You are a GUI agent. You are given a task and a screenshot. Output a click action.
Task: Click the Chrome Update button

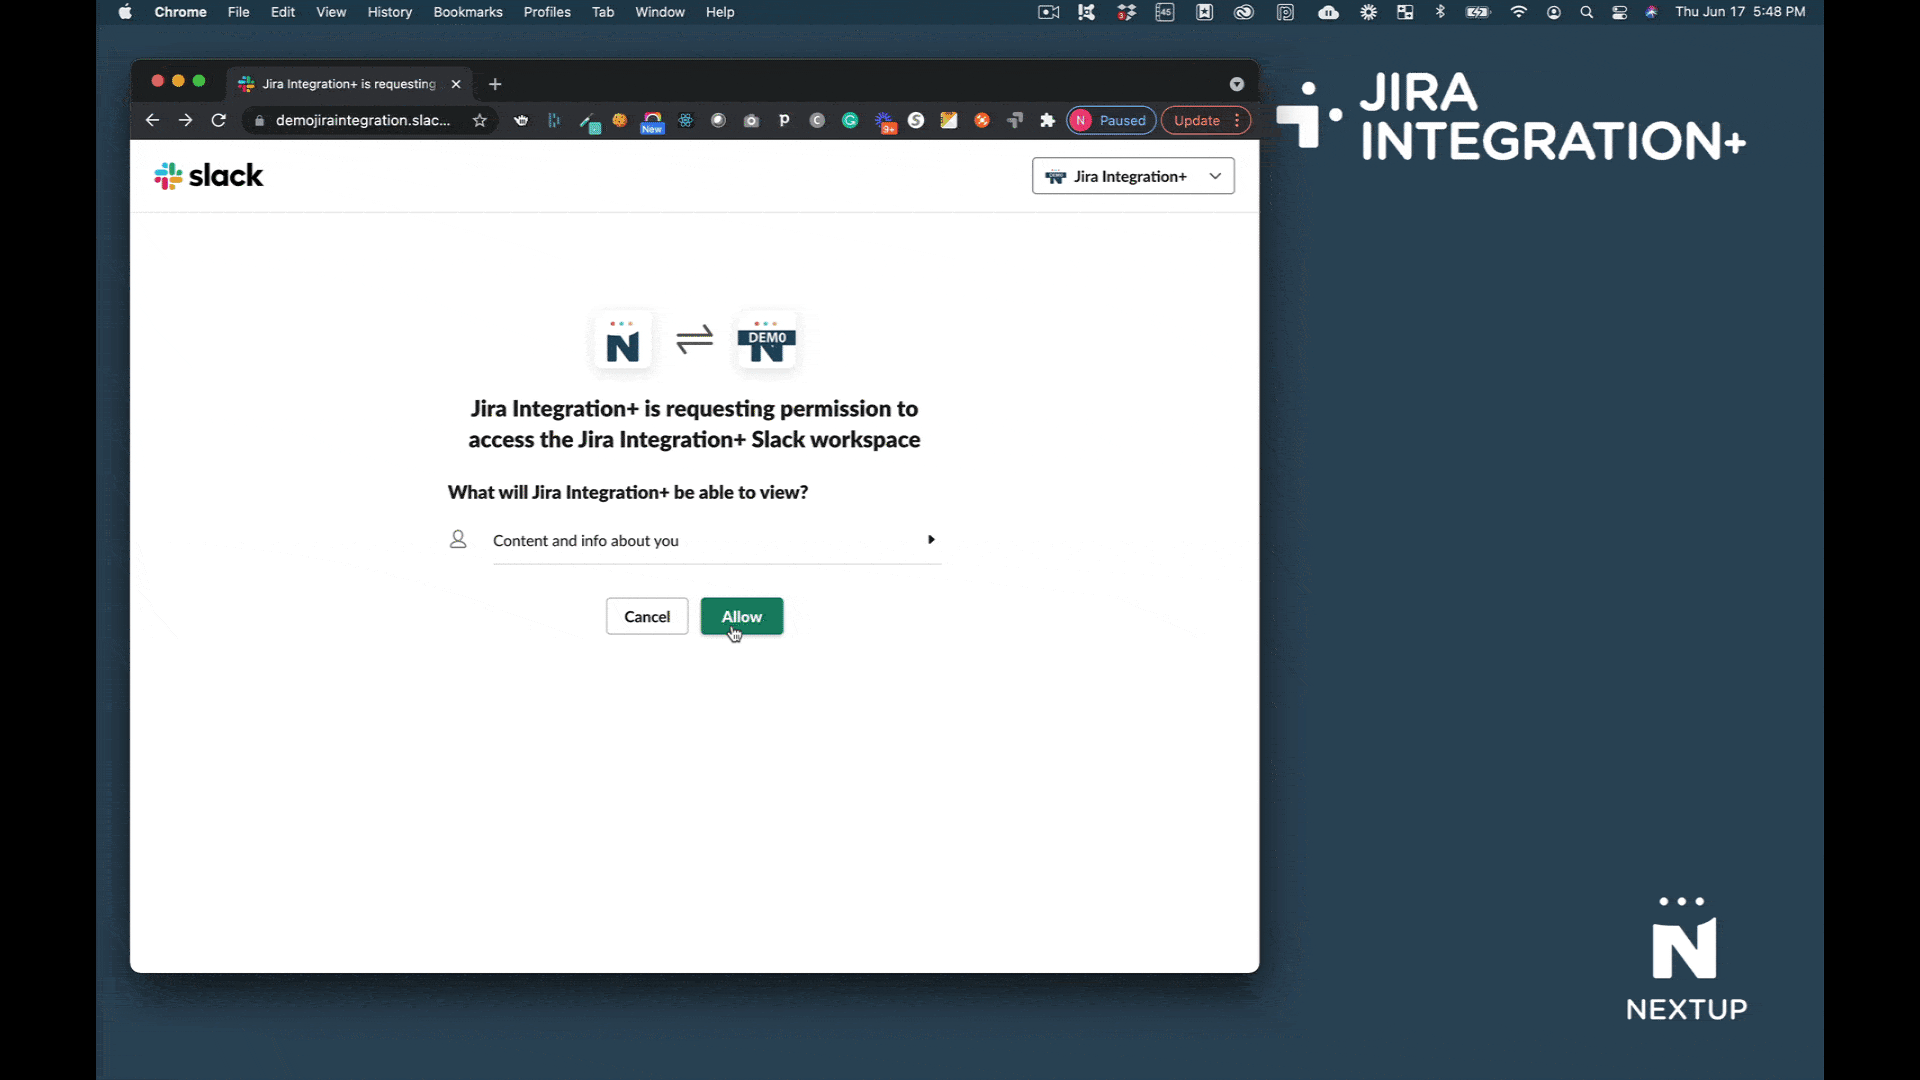(x=1197, y=120)
